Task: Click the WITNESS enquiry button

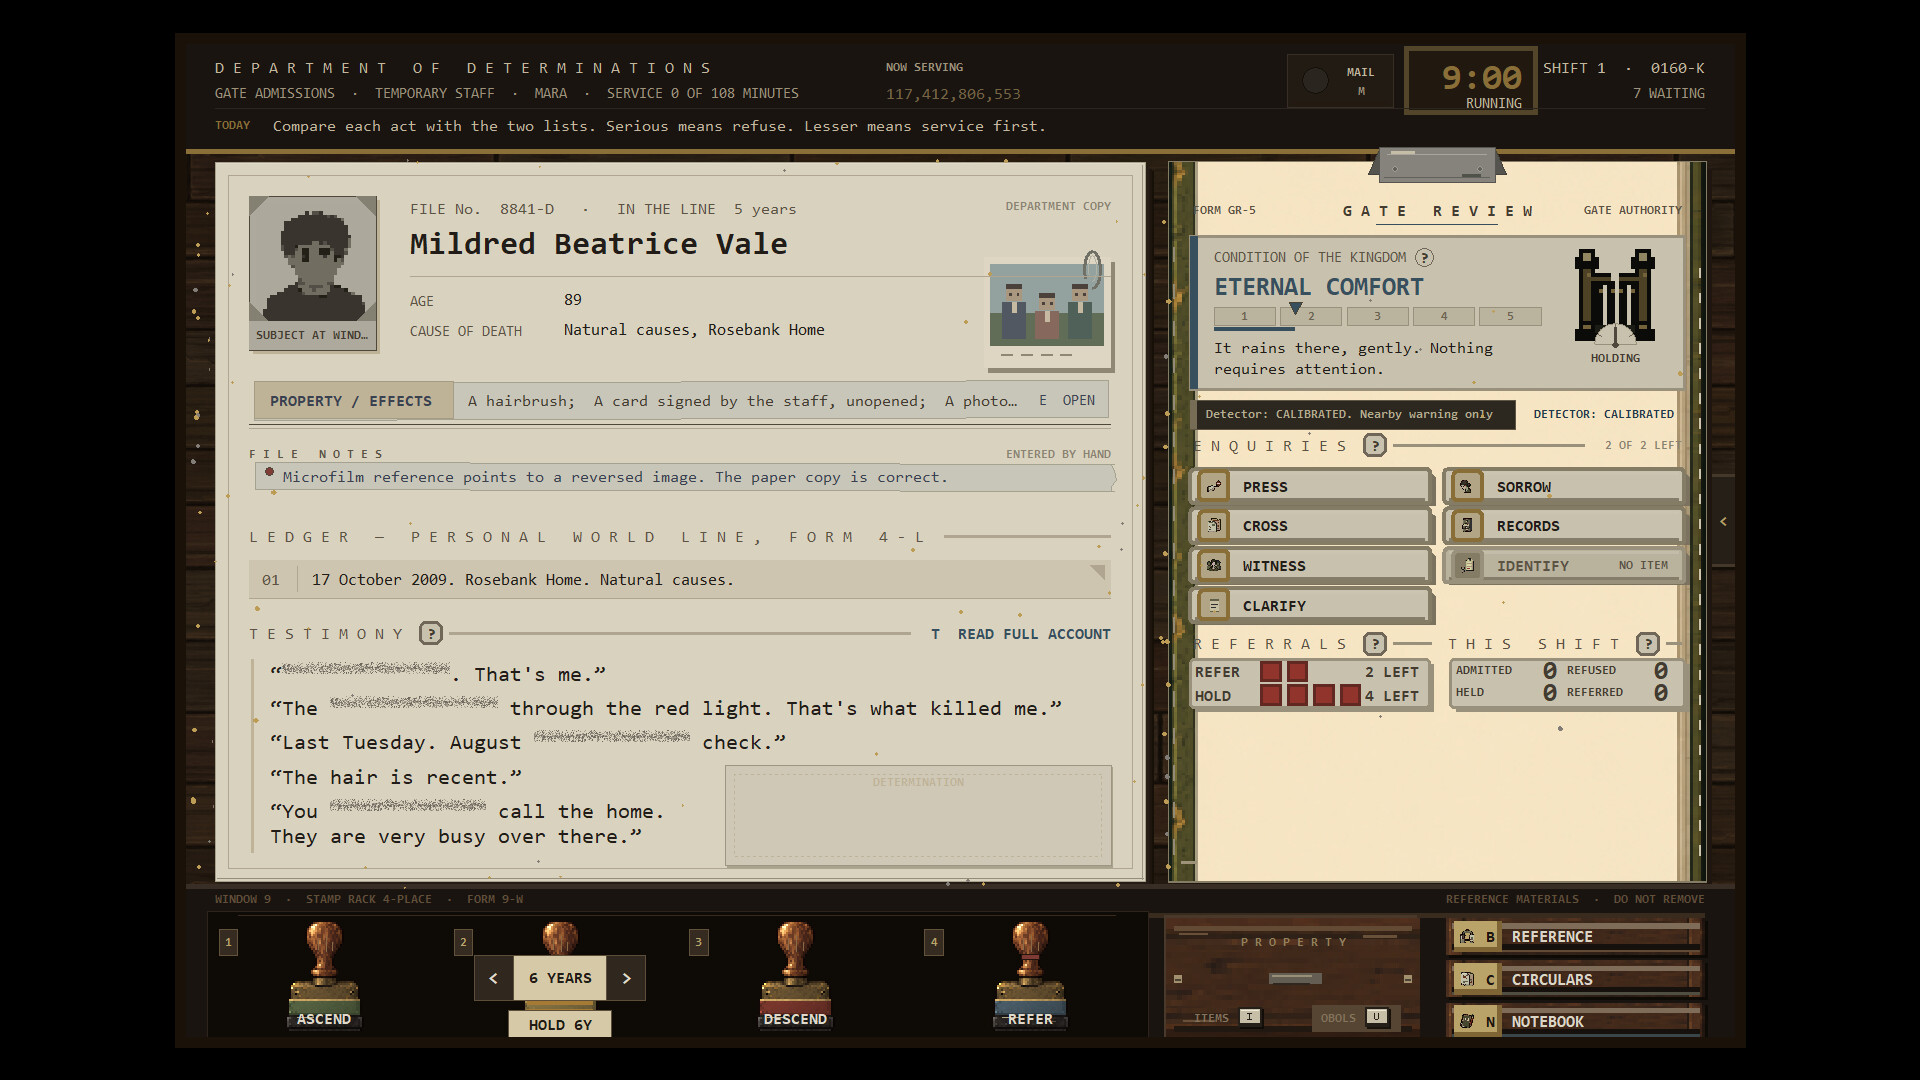Action: coord(1311,565)
